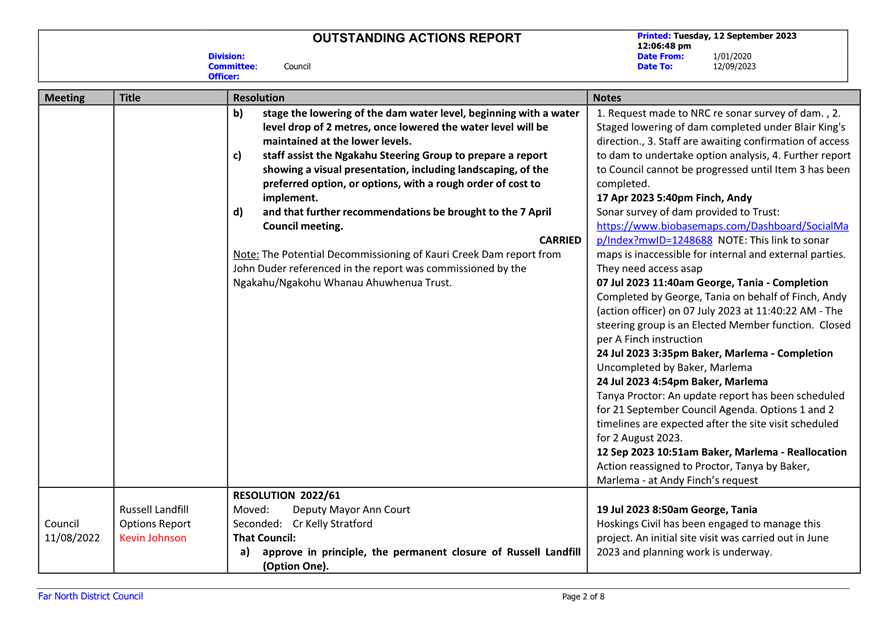Select the Committee value Council

[x=297, y=66]
